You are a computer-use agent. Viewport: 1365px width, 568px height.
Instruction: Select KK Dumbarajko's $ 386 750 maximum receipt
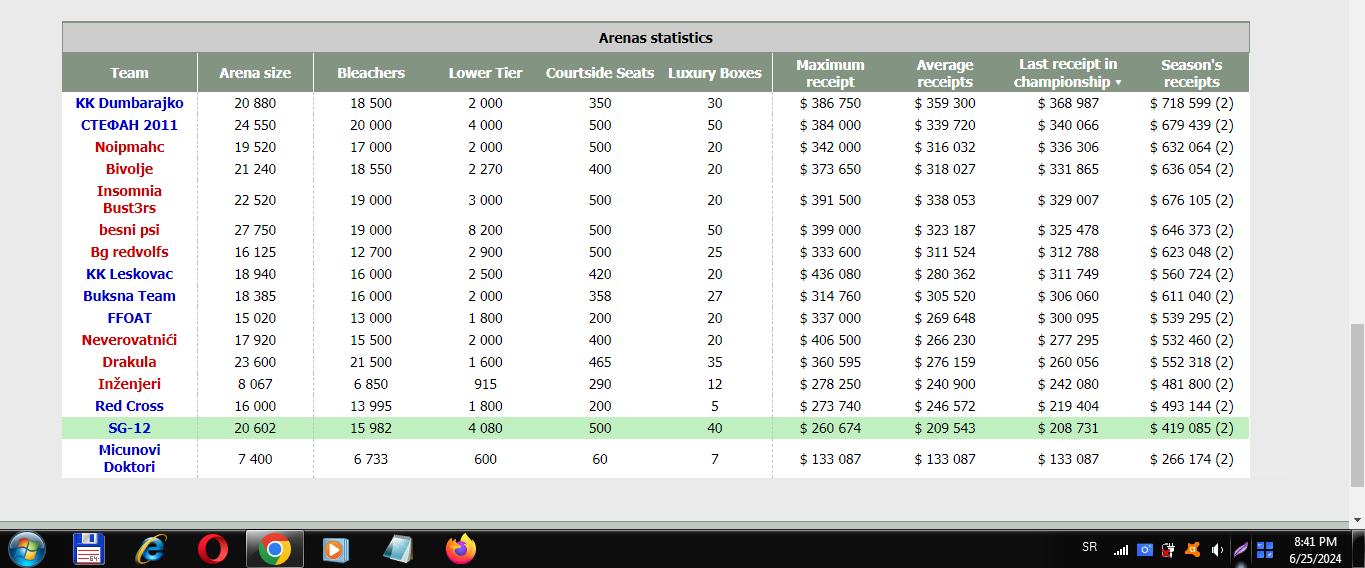click(x=830, y=103)
